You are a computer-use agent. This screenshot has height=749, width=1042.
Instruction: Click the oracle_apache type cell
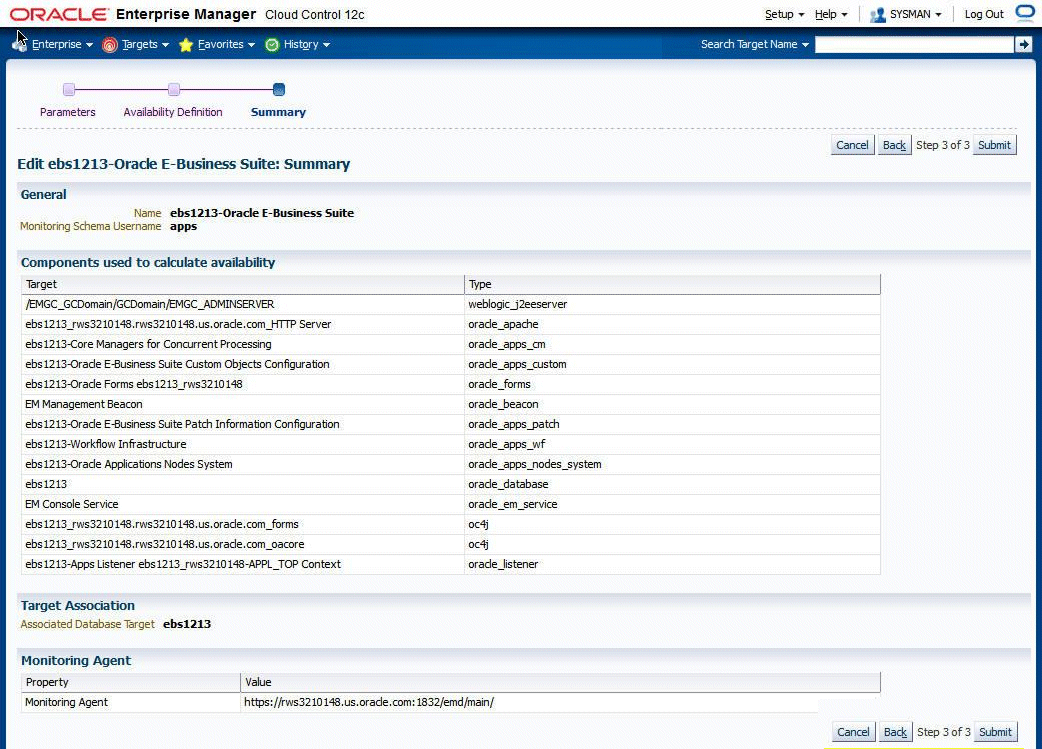tap(673, 324)
